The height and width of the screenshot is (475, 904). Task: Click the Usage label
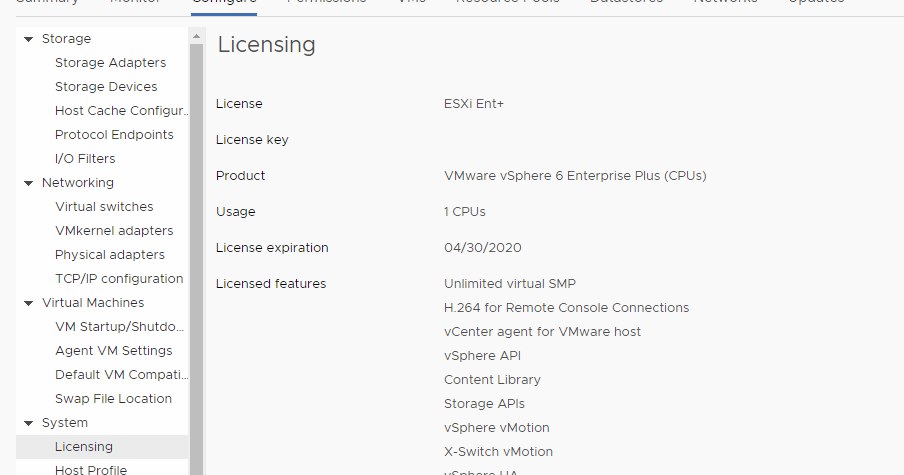tap(235, 212)
